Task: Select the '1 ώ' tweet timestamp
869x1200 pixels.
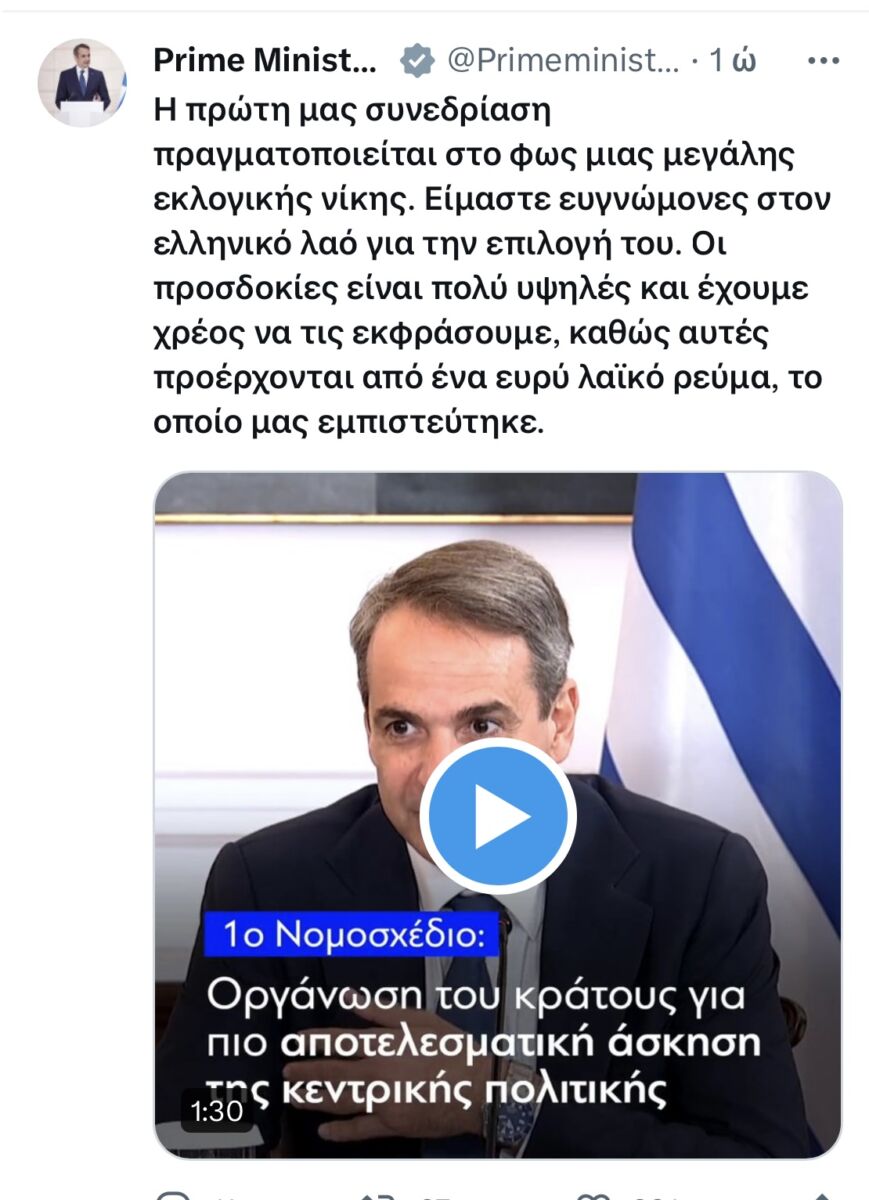Action: click(732, 62)
